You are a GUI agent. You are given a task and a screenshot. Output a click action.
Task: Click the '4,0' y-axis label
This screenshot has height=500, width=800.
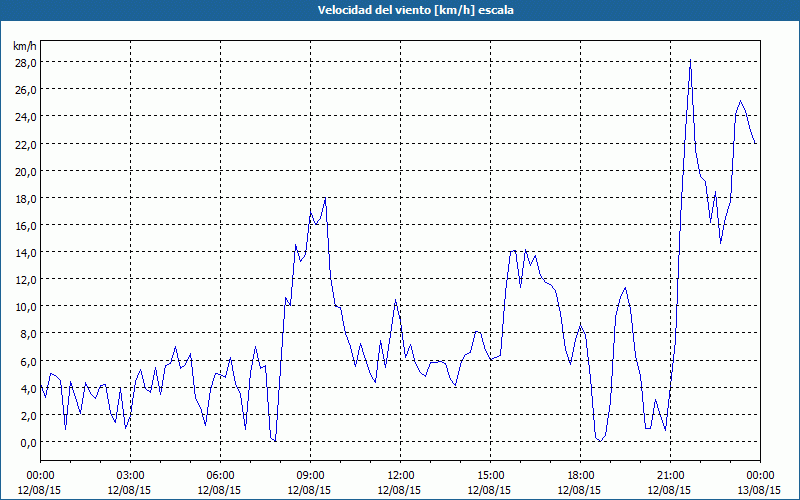[28, 388]
